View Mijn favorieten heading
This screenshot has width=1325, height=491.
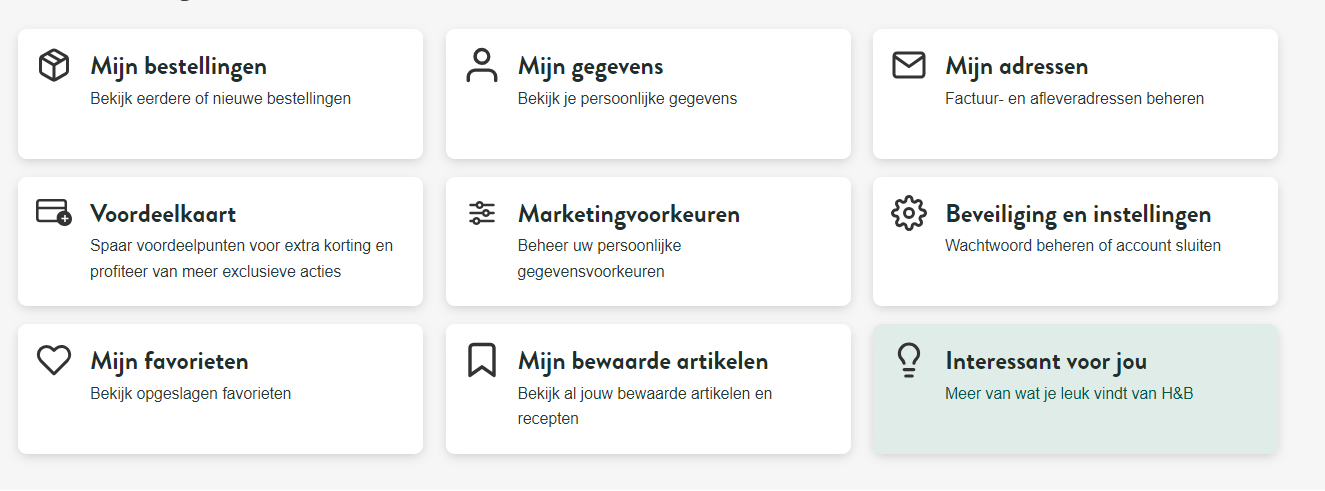coord(169,361)
